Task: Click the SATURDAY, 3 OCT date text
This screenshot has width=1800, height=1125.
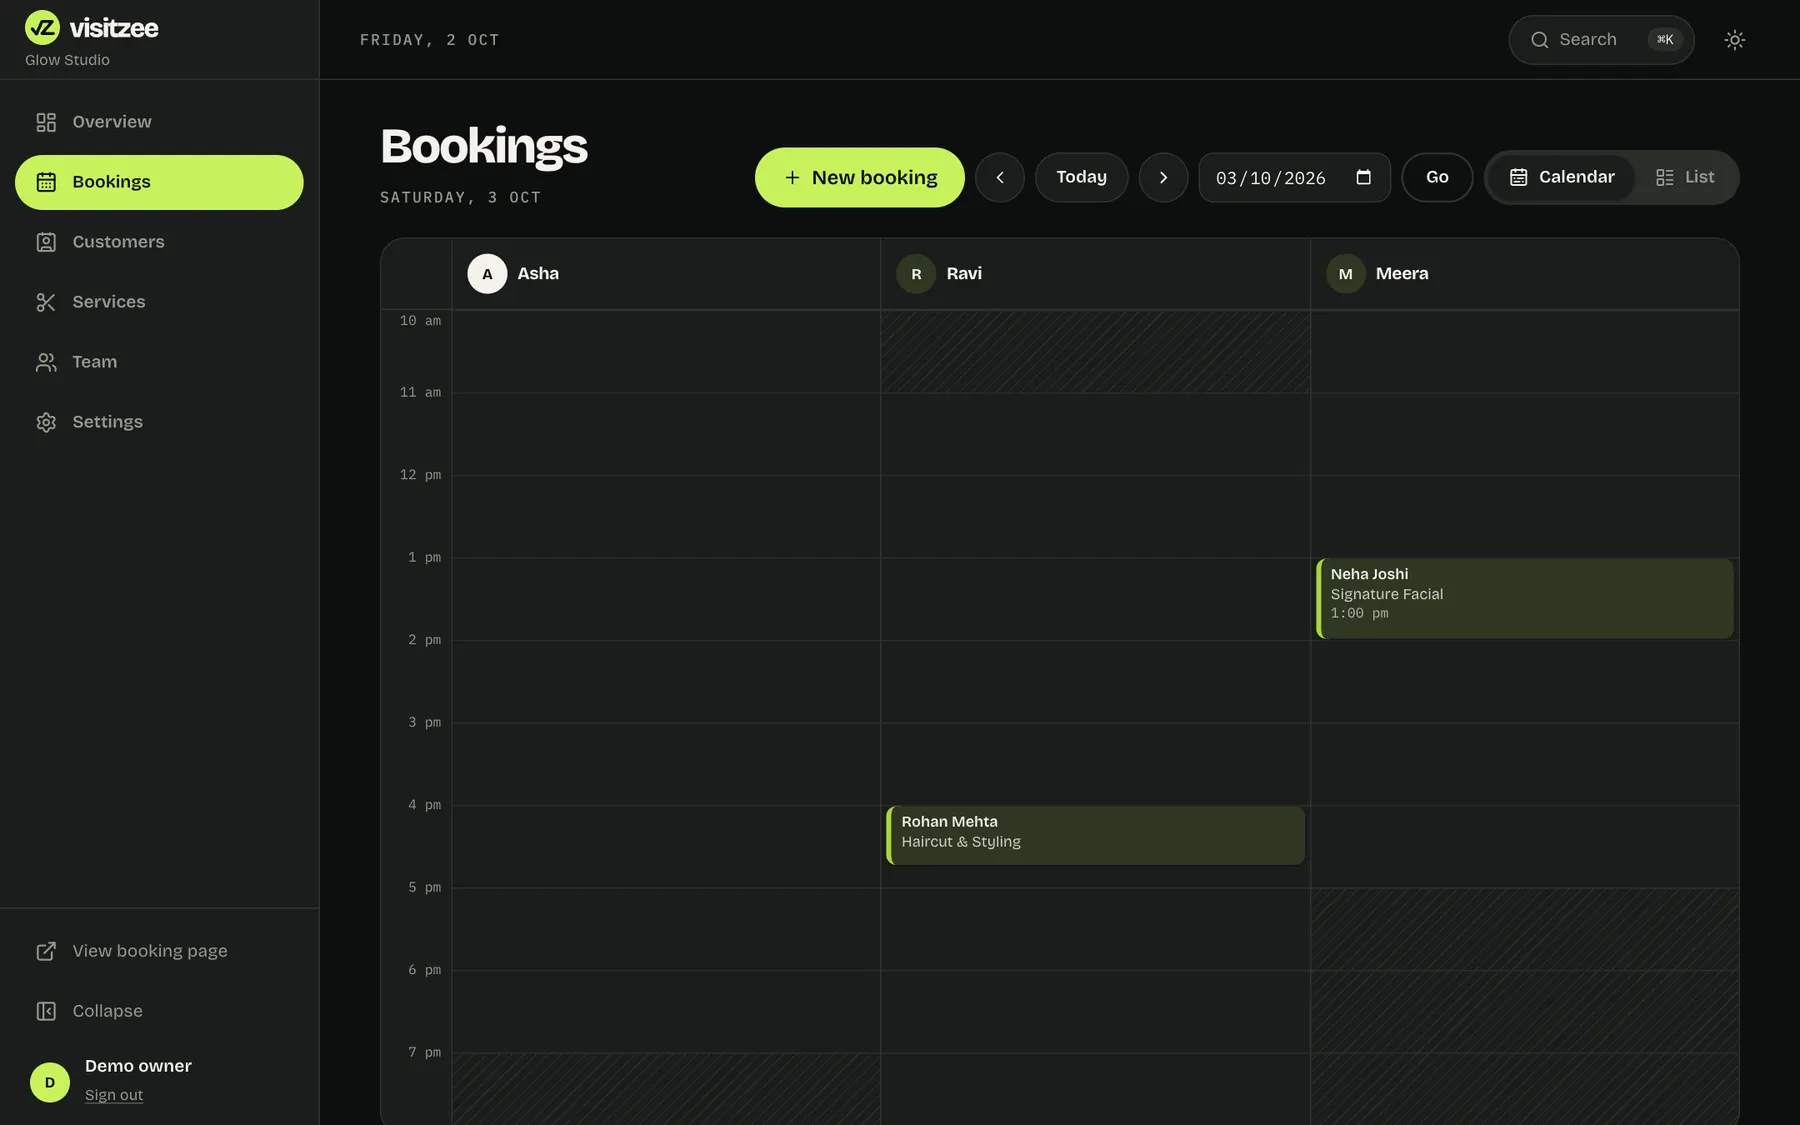Action: pos(460,198)
